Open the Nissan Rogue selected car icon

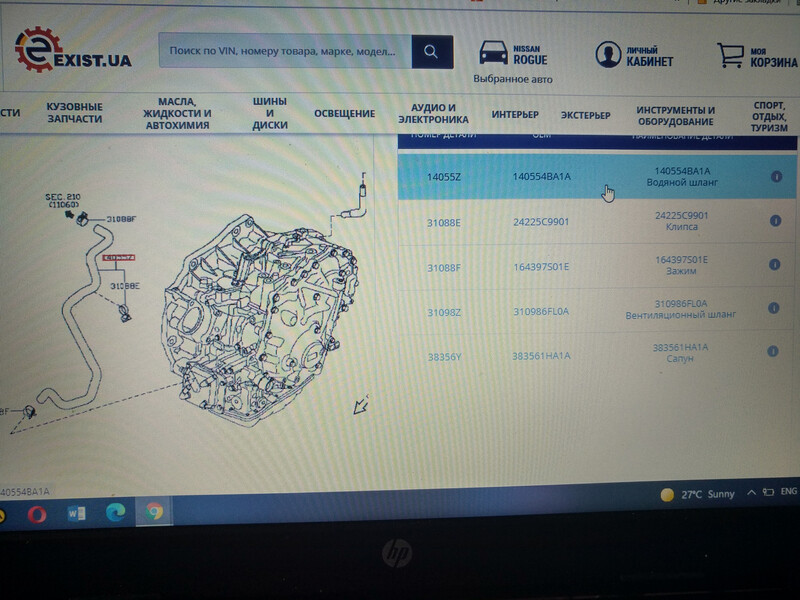[492, 54]
